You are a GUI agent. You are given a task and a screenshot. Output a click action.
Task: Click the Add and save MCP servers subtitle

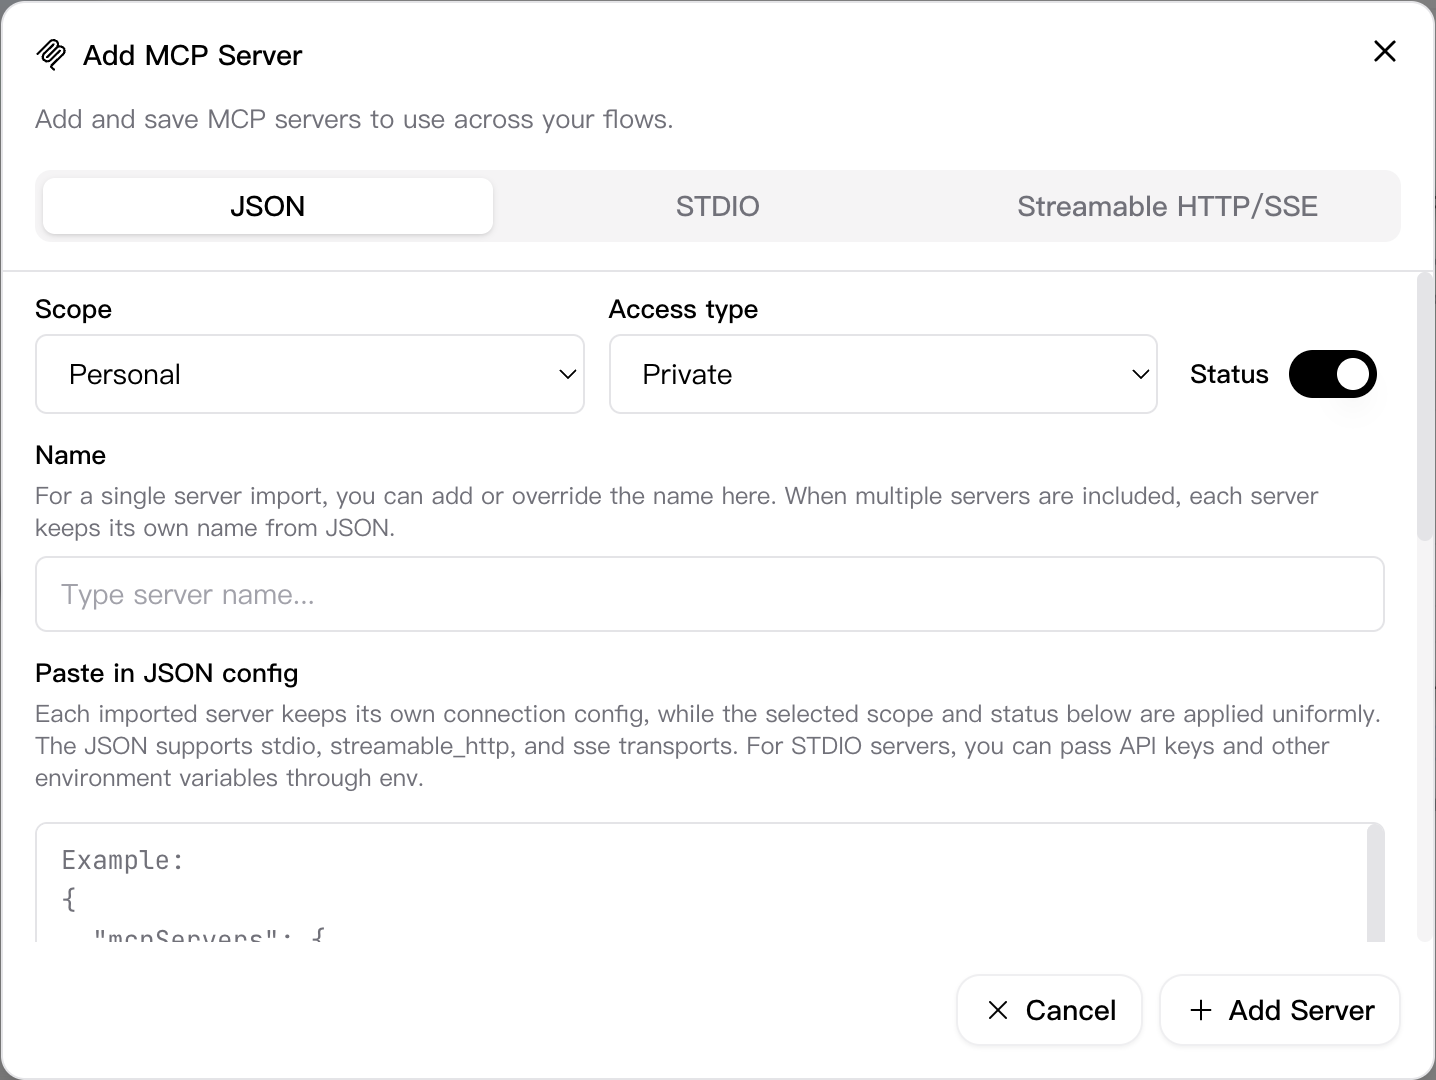click(x=354, y=119)
